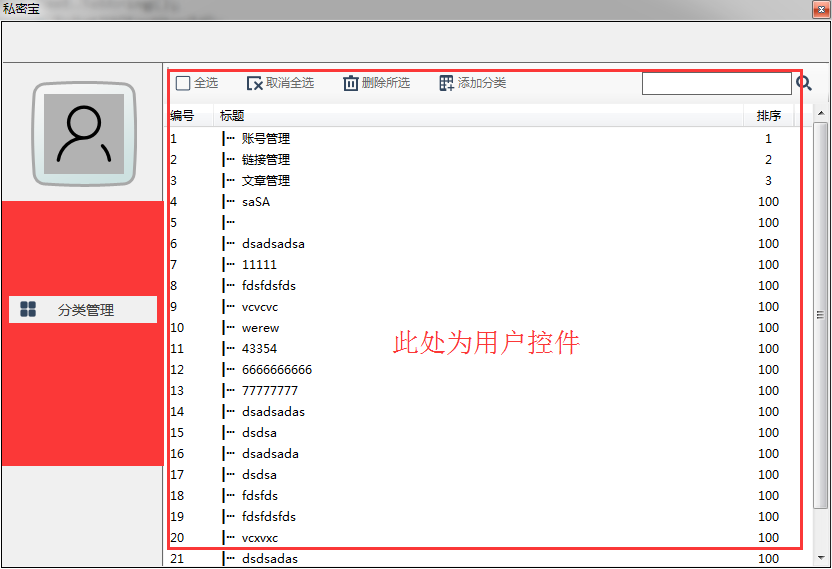
Task: Open 分类管理 in the sidebar
Action: point(83,309)
